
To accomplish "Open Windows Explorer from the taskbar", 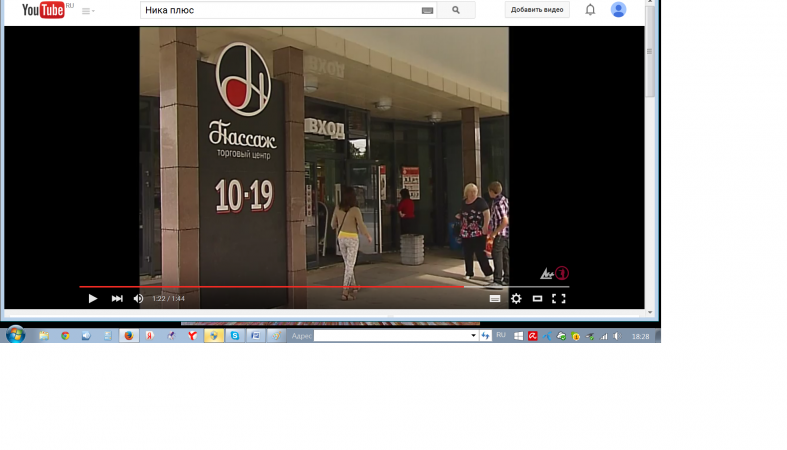I will [x=44, y=336].
